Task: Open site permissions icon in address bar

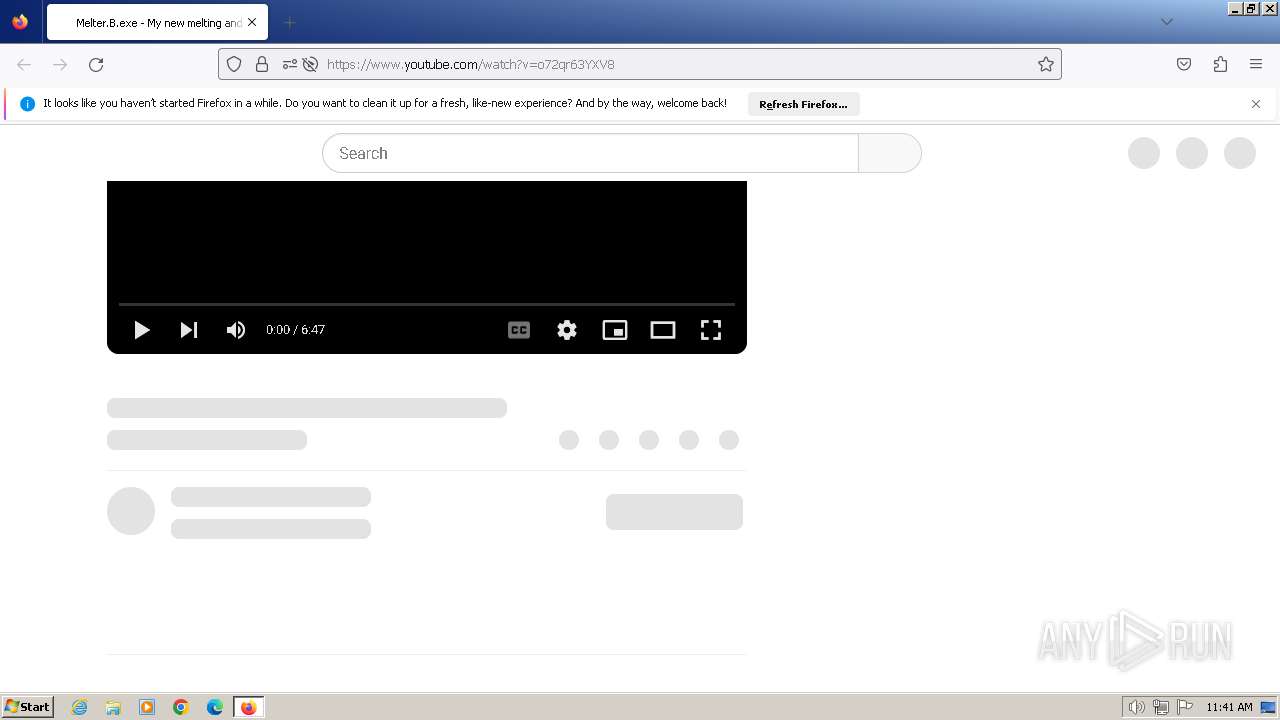Action: [x=290, y=64]
